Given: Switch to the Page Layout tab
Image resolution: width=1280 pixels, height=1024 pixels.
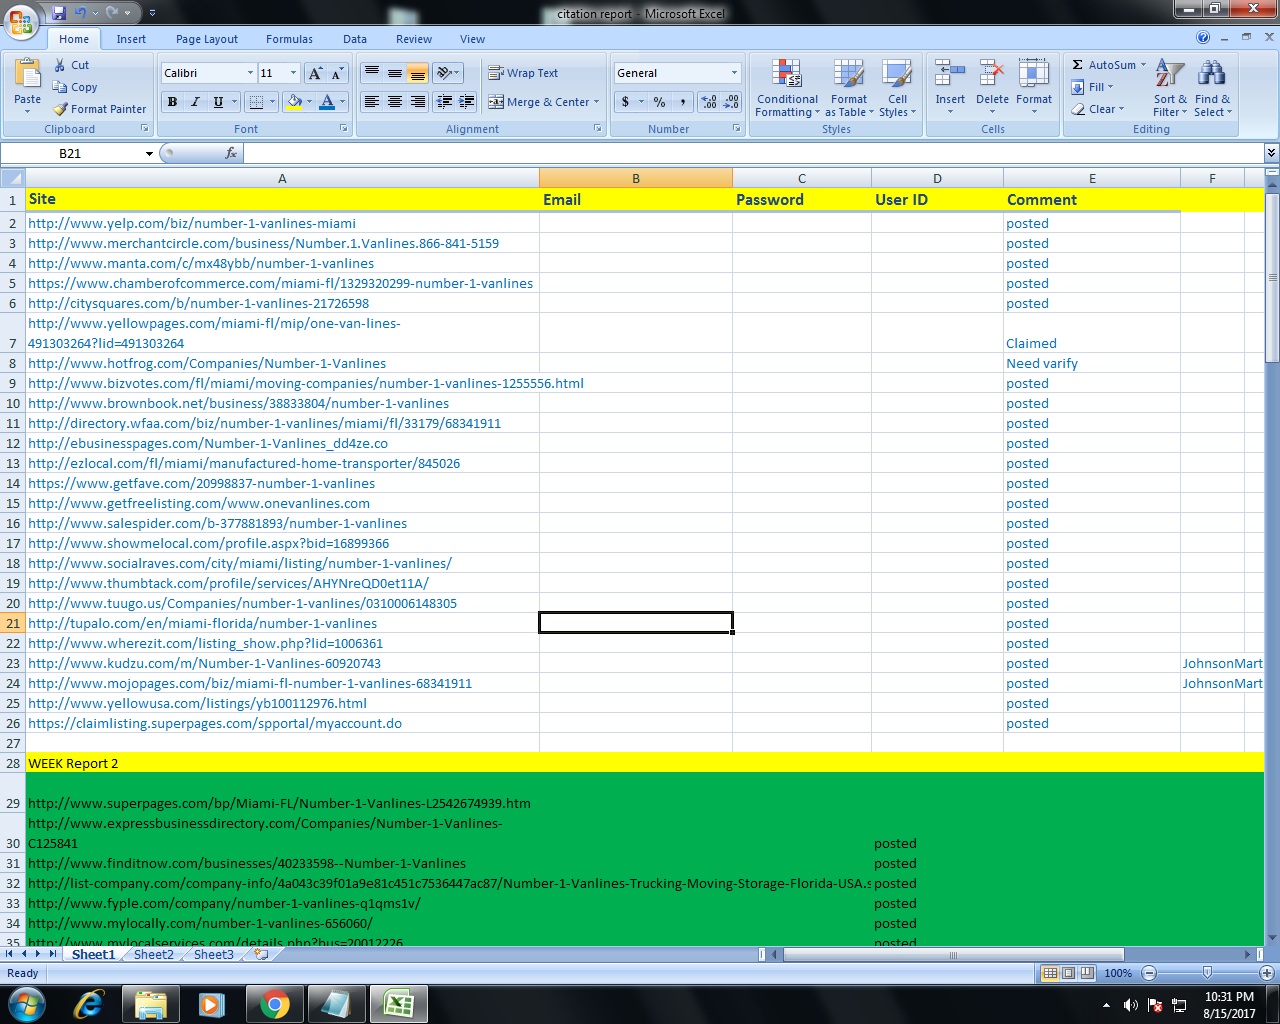Looking at the screenshot, I should (x=206, y=39).
